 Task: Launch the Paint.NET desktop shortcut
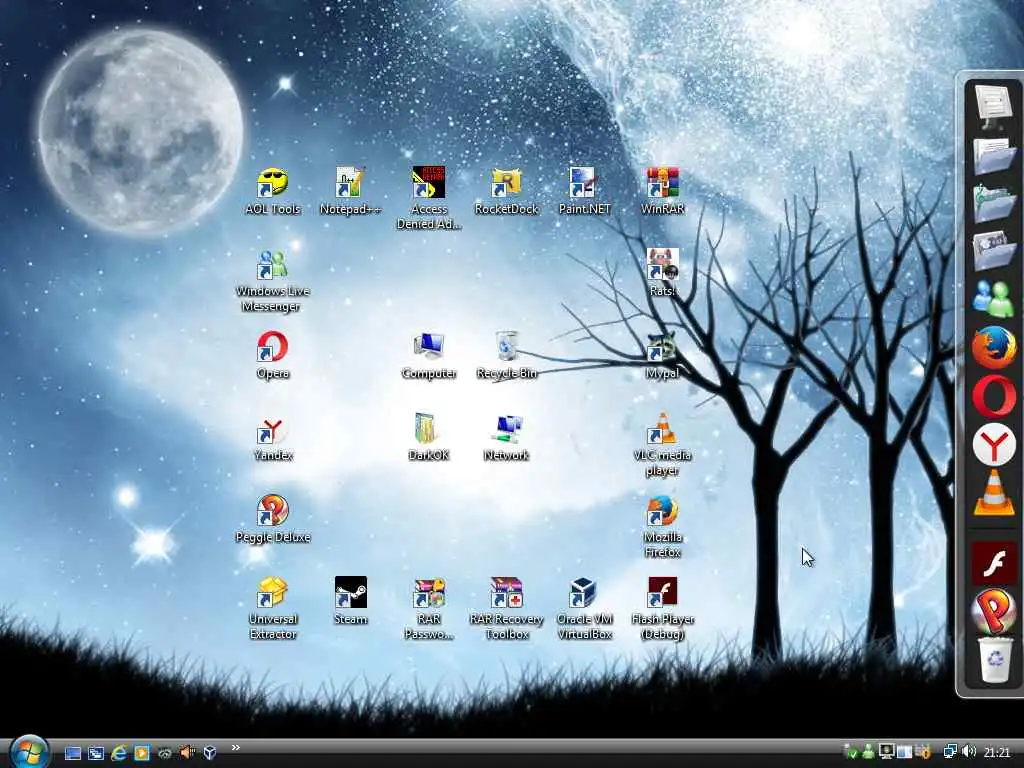click(584, 191)
